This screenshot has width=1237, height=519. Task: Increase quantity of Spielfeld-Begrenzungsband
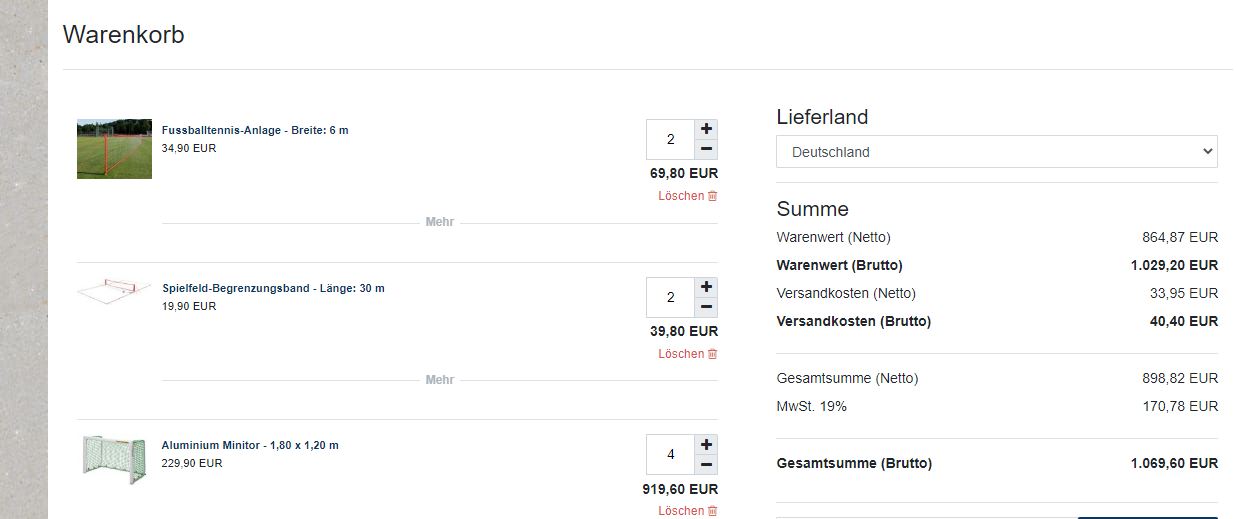[707, 287]
